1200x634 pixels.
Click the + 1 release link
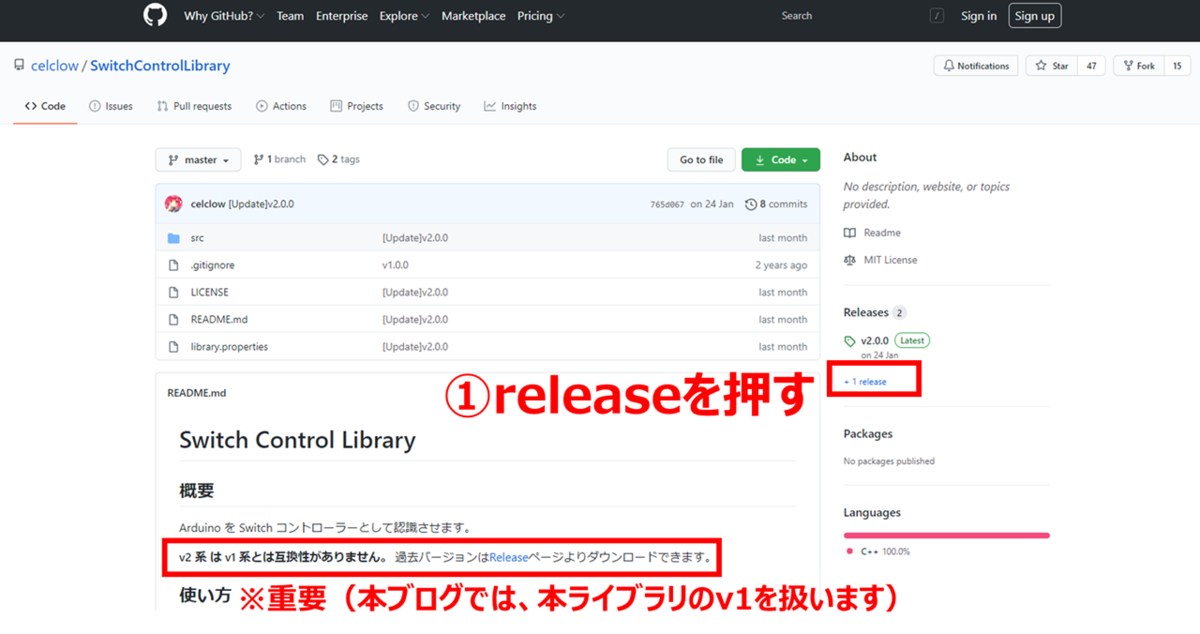click(x=865, y=381)
